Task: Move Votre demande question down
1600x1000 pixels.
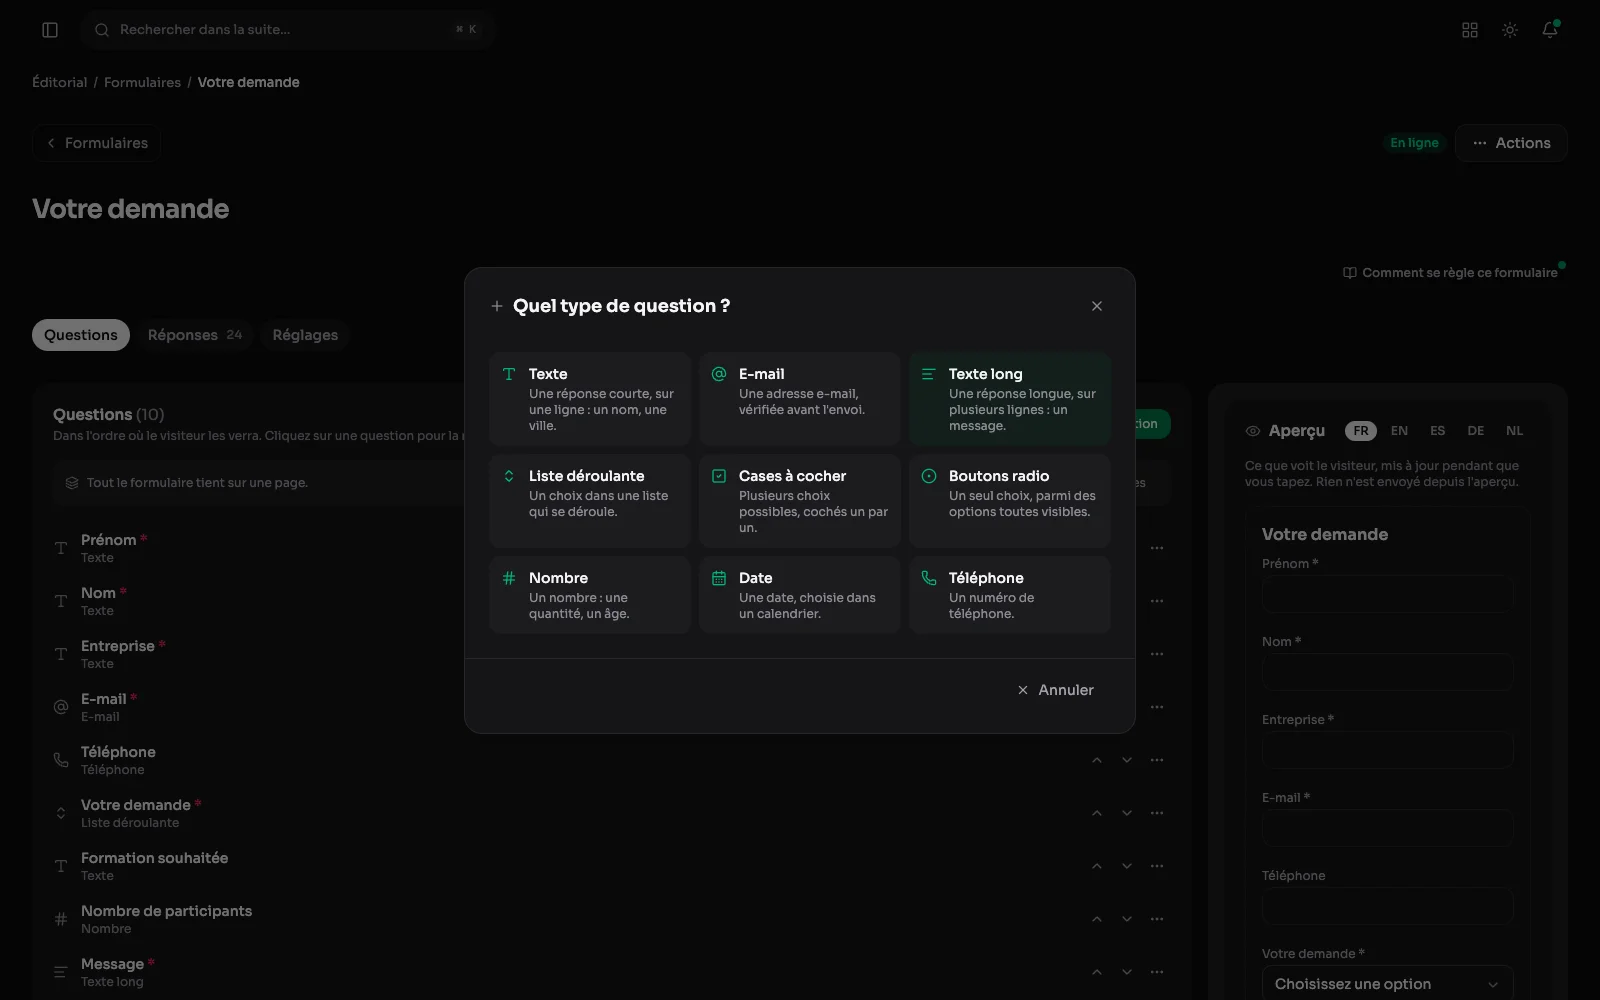Action: point(1127,813)
